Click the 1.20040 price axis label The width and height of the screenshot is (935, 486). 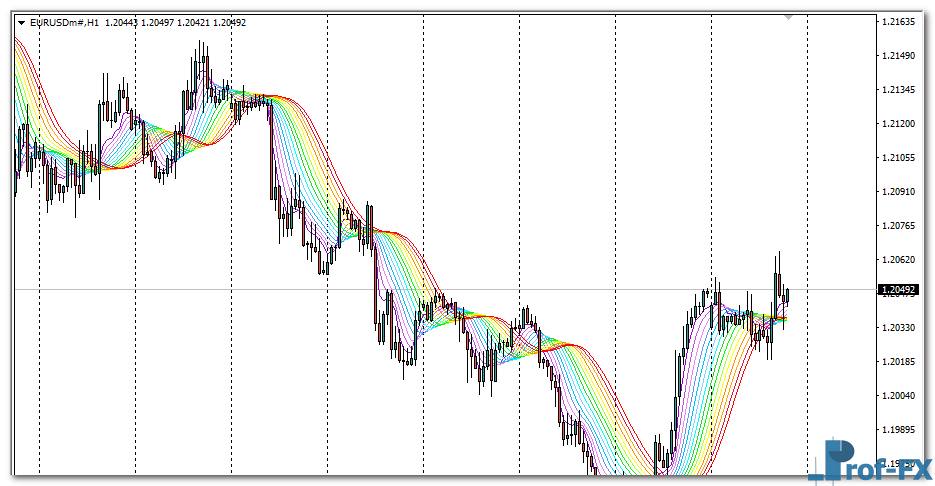click(901, 395)
